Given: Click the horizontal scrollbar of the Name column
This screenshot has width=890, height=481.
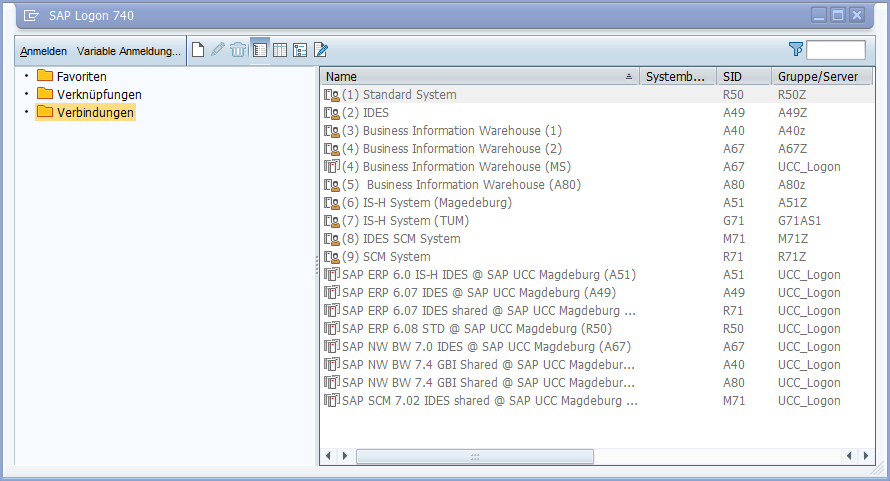Looking at the screenshot, I should 474,456.
